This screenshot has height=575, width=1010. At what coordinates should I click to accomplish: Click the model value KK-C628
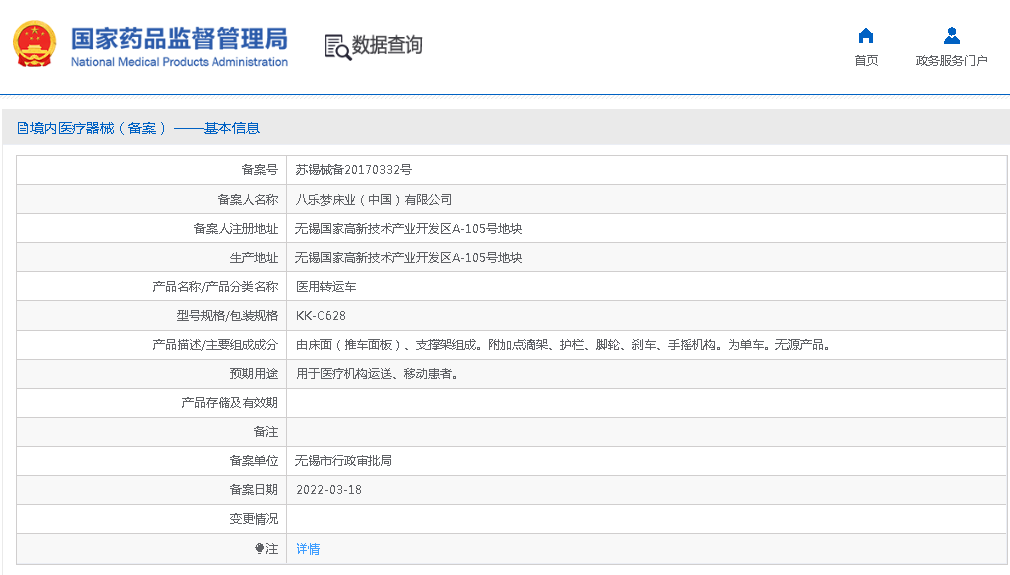click(x=321, y=316)
